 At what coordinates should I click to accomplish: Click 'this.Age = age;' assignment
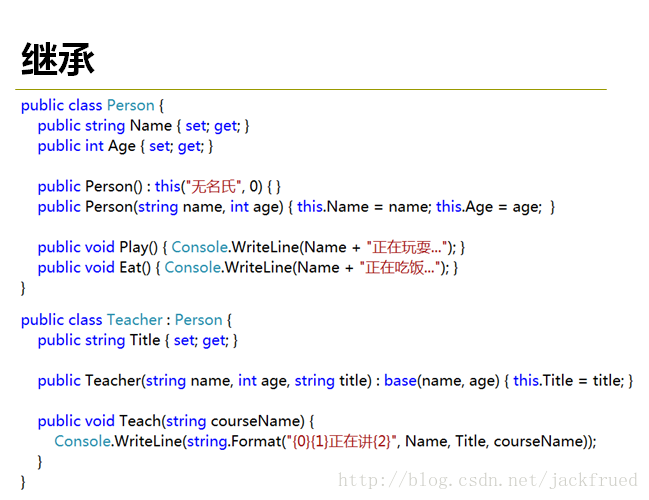[x=489, y=207]
